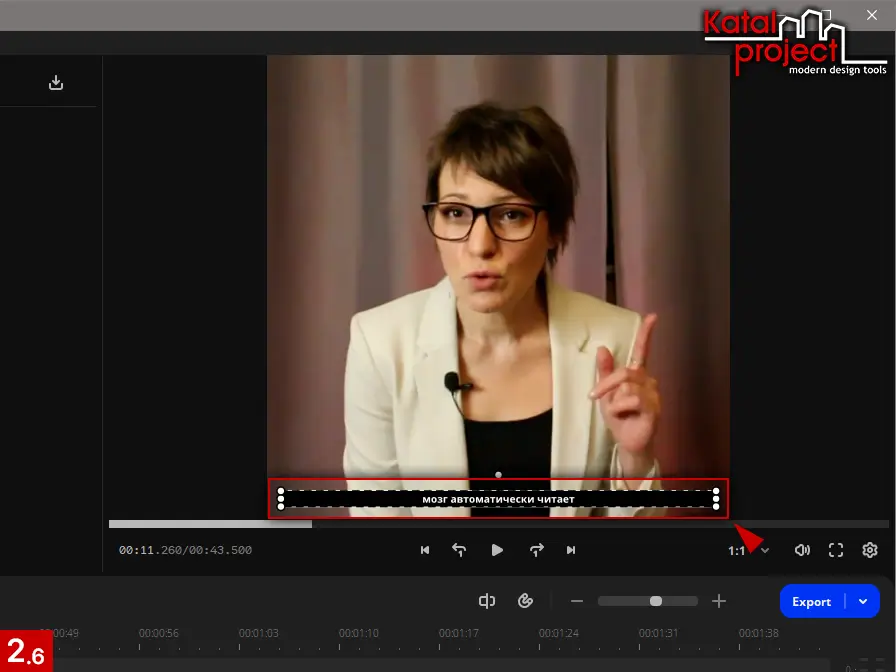This screenshot has height=672, width=896.
Task: Select the subtitle text "мозг автоматически читает"
Action: pos(498,498)
